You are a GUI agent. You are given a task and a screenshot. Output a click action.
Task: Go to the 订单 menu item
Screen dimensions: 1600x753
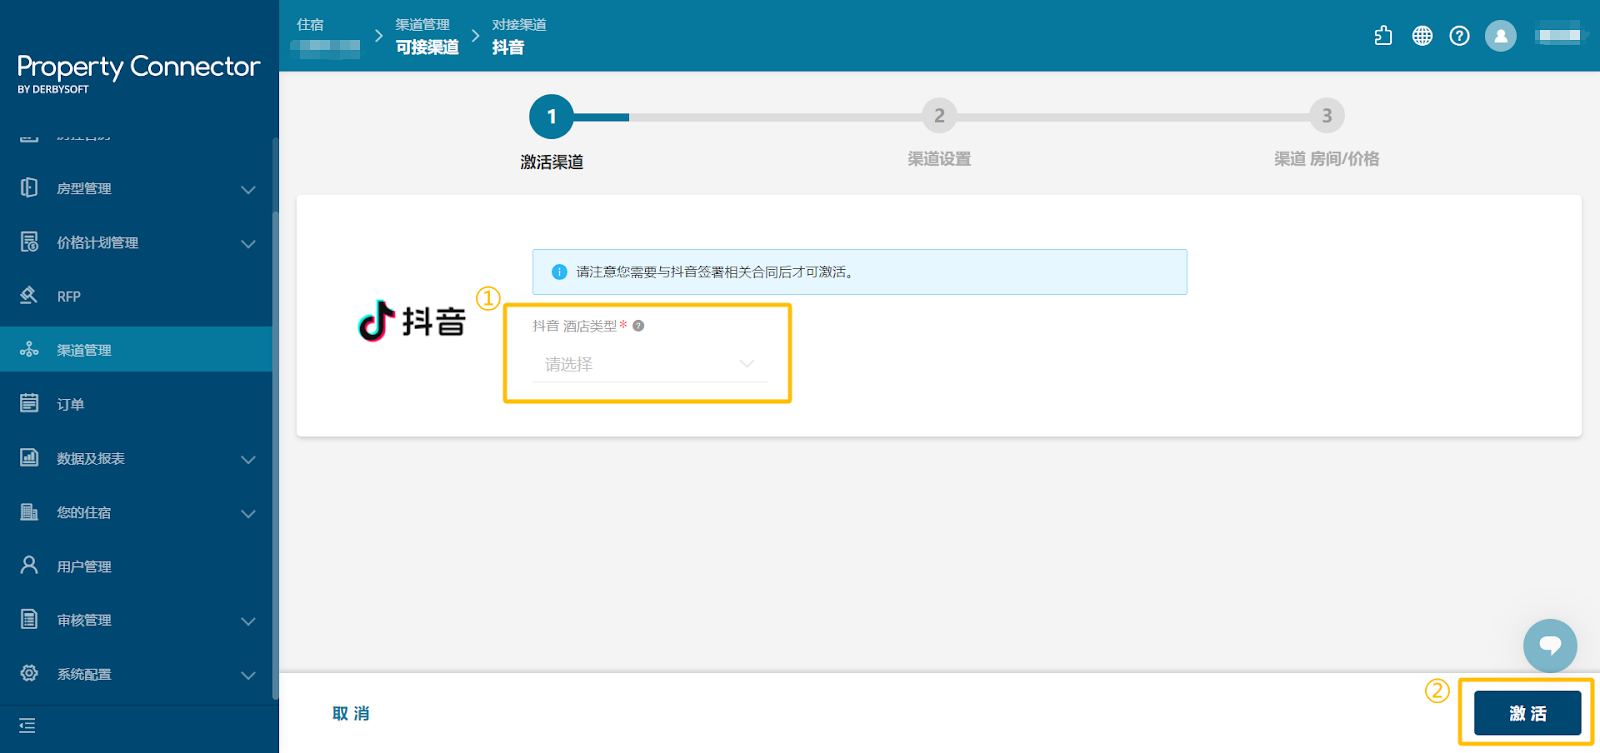tap(136, 404)
